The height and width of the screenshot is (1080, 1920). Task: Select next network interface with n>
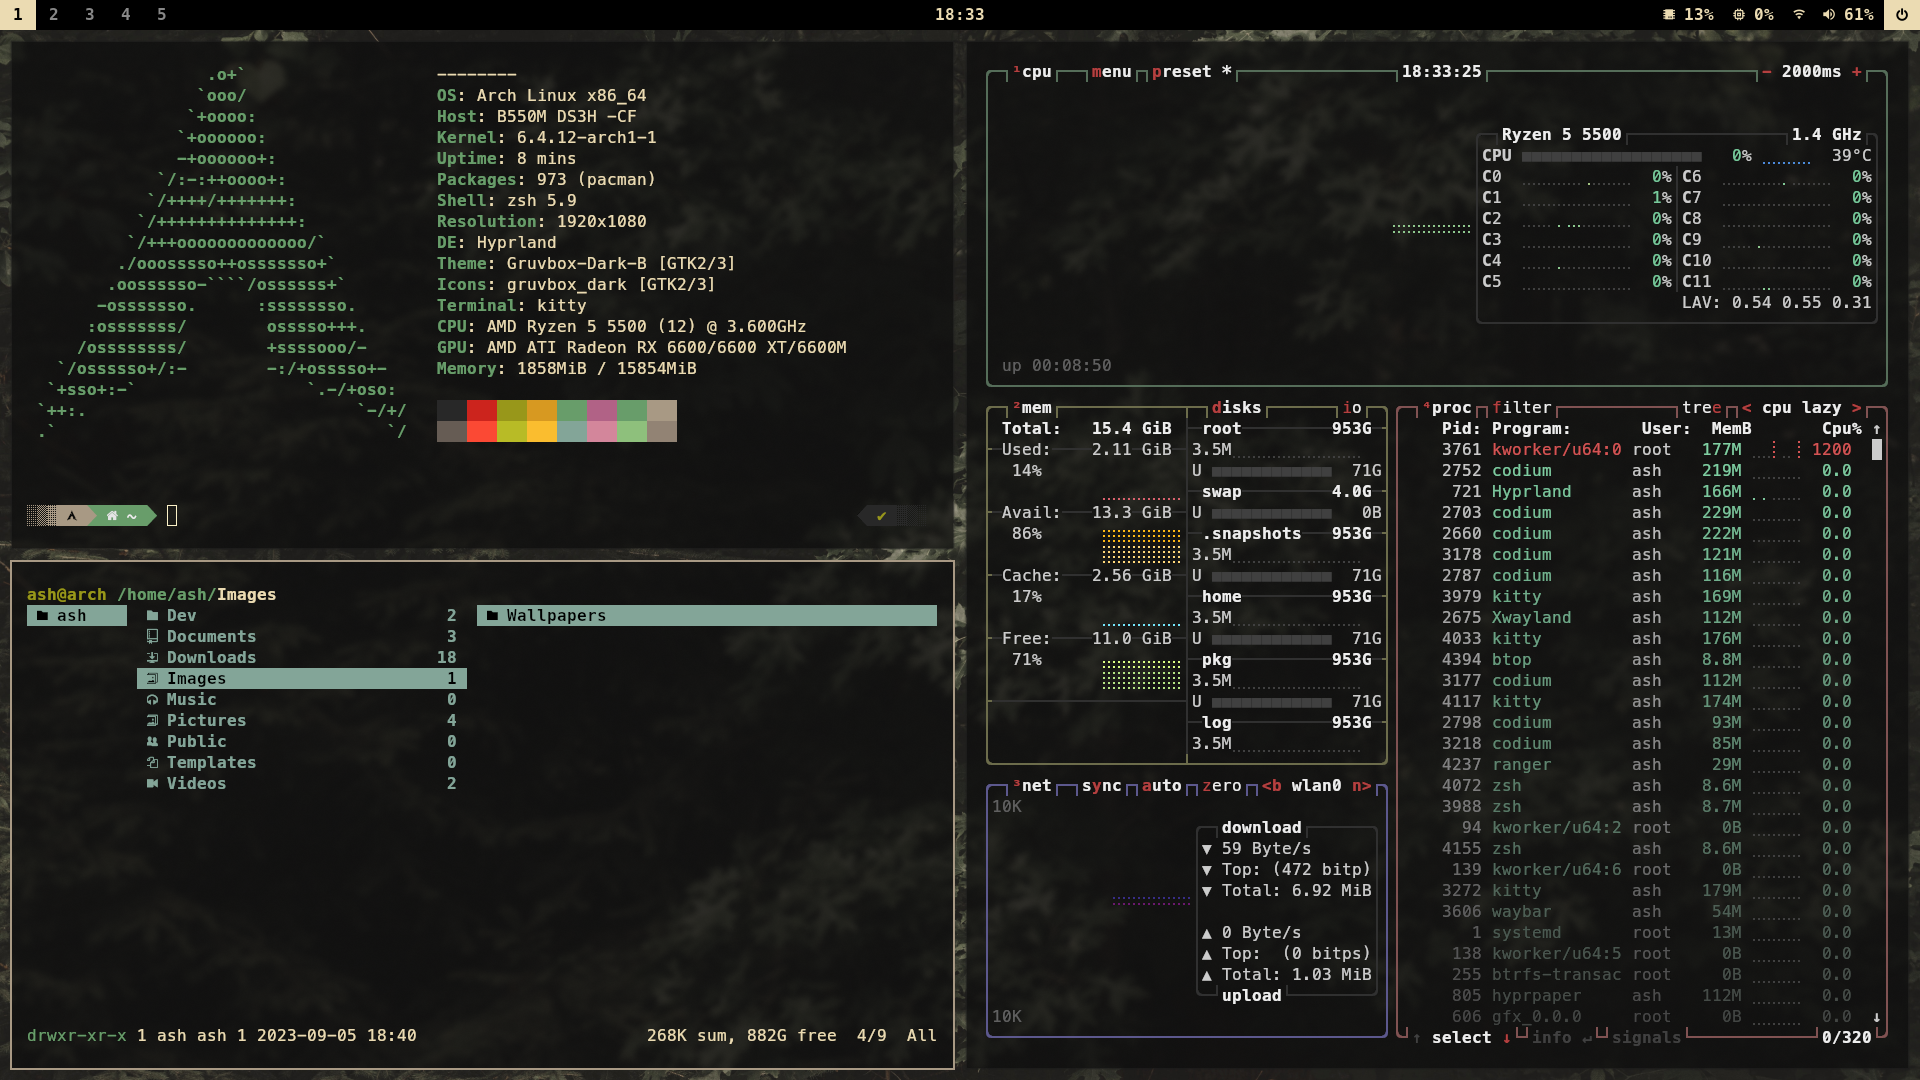[x=1361, y=786]
